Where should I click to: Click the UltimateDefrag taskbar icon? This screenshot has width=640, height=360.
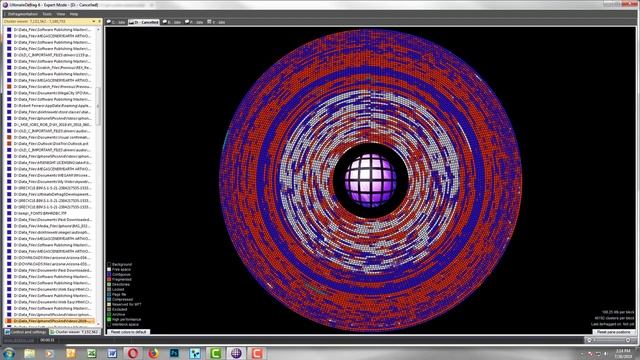pos(236,353)
